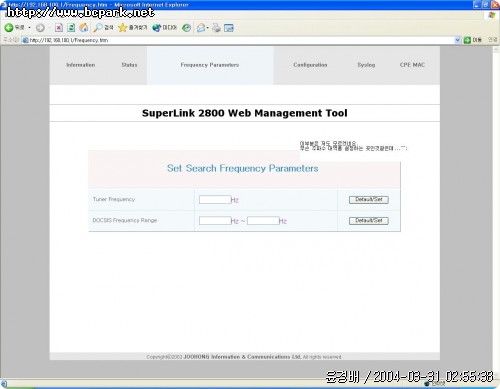The image size is (500, 389).
Task: Click the DOCSIS Frequency Range label
Action: [x=125, y=220]
